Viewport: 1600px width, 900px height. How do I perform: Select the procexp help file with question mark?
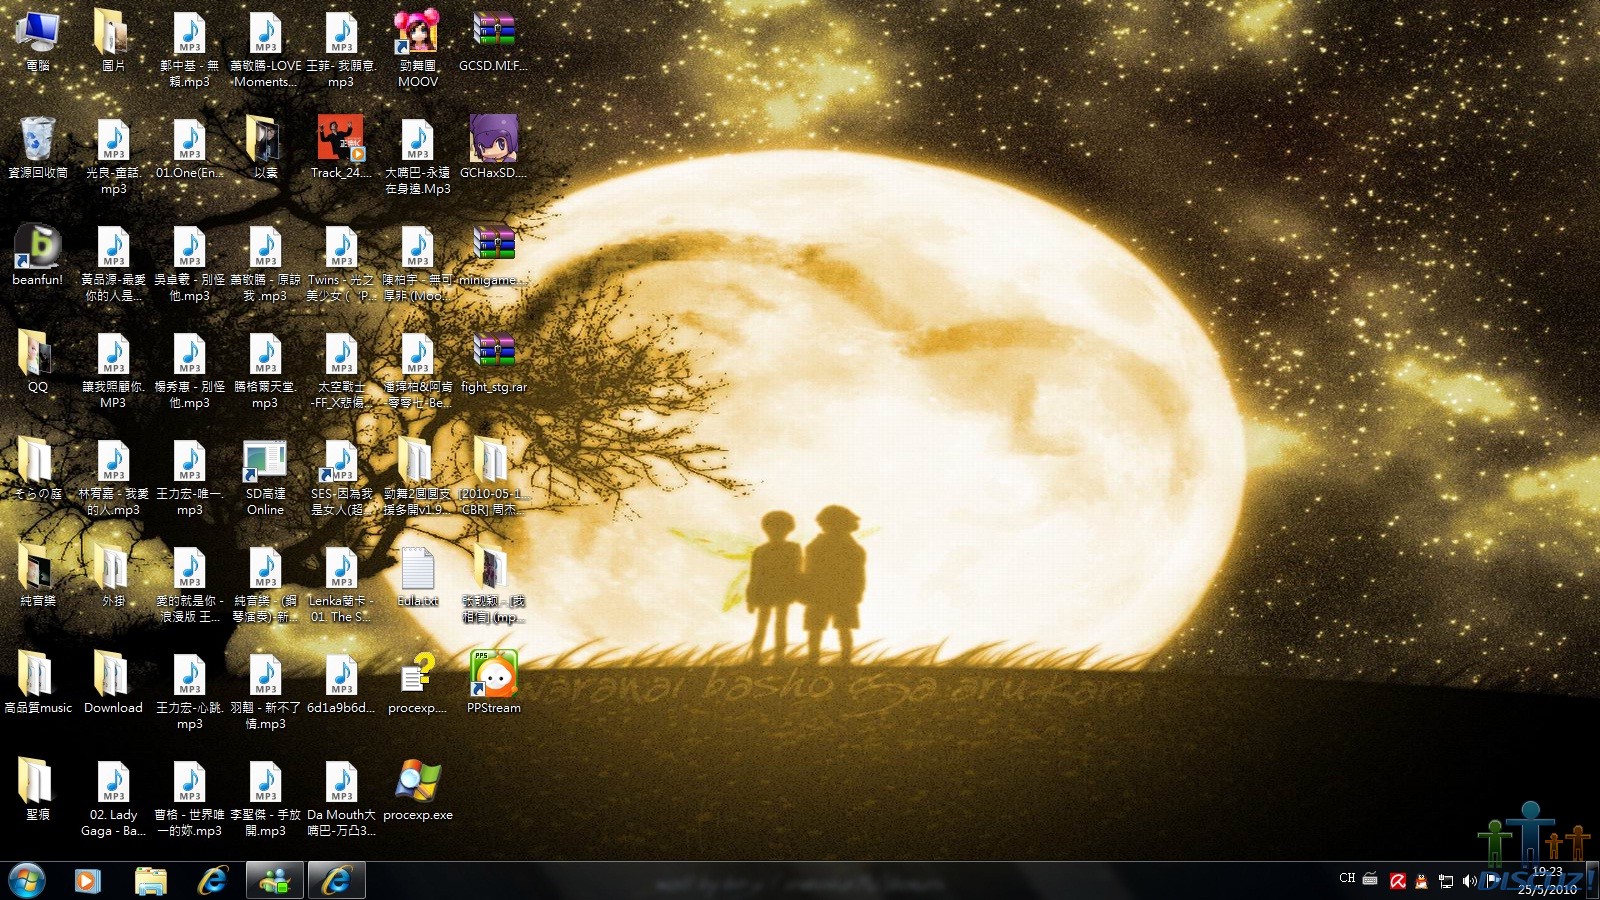click(x=418, y=684)
